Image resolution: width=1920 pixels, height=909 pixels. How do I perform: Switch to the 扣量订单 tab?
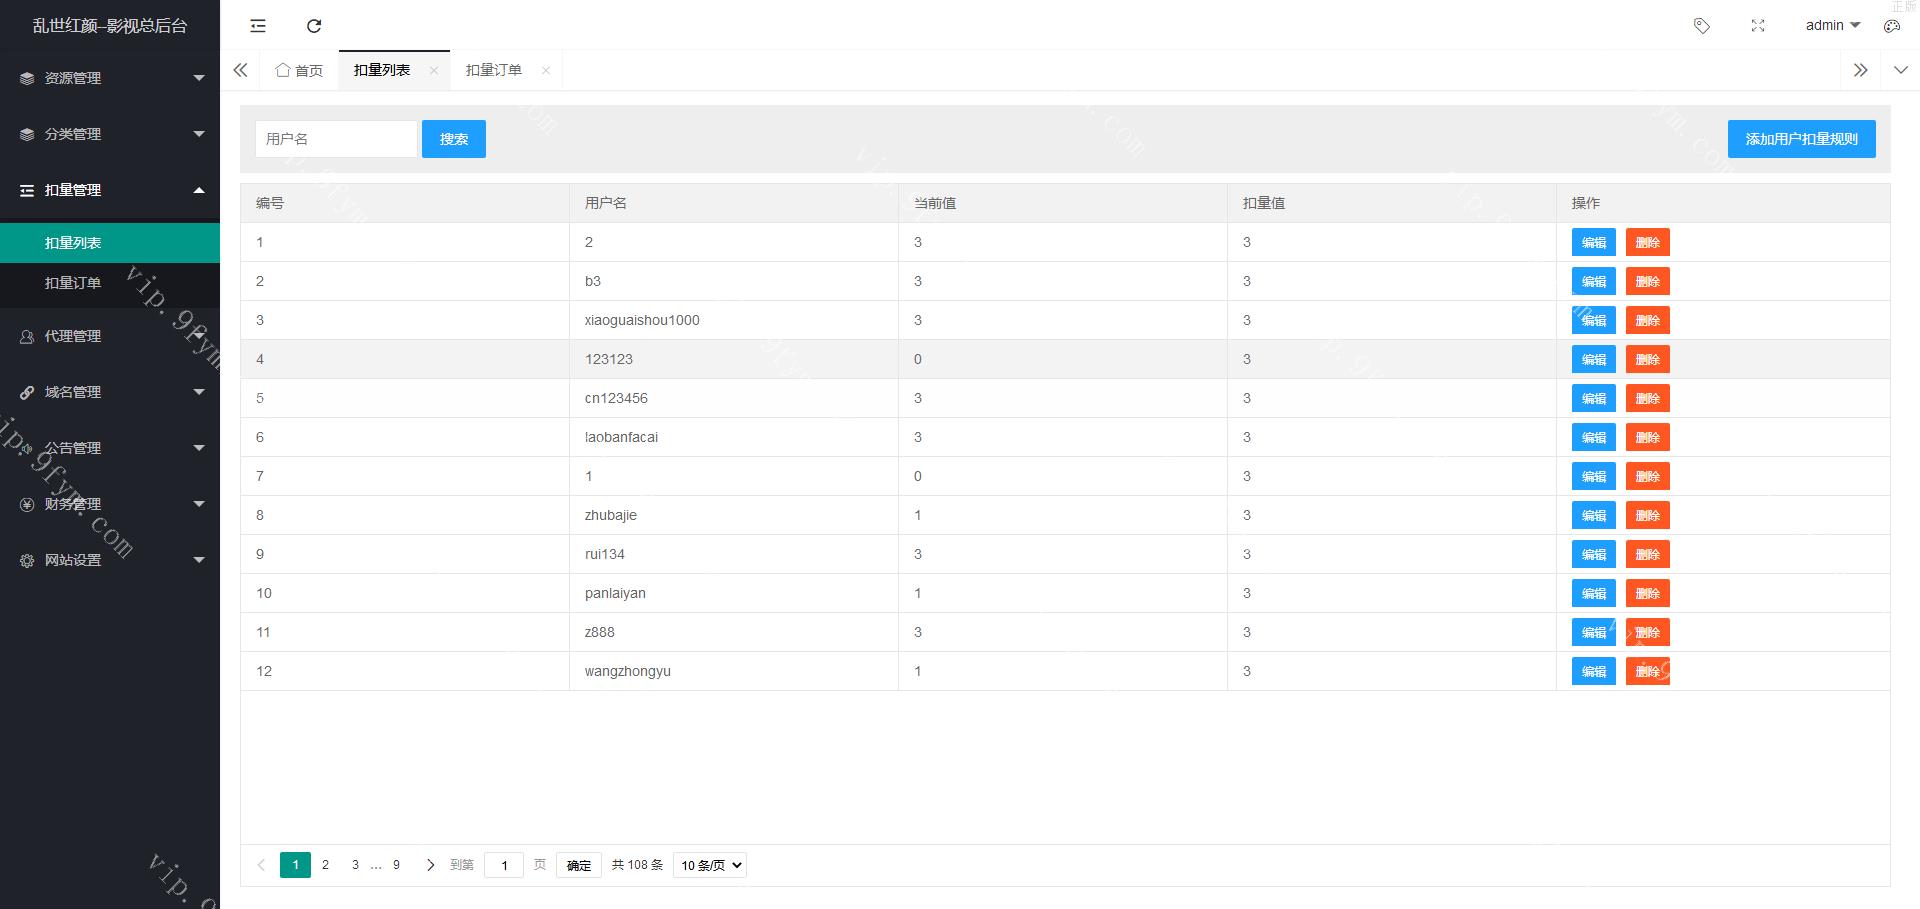(494, 70)
